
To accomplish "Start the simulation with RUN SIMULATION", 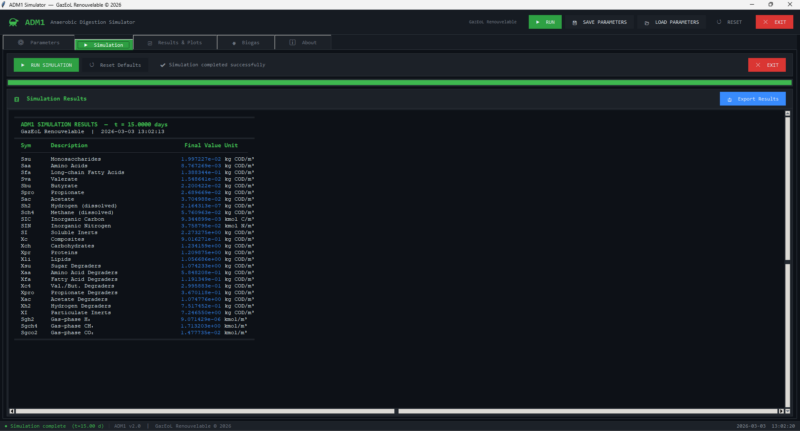I will click(46, 65).
